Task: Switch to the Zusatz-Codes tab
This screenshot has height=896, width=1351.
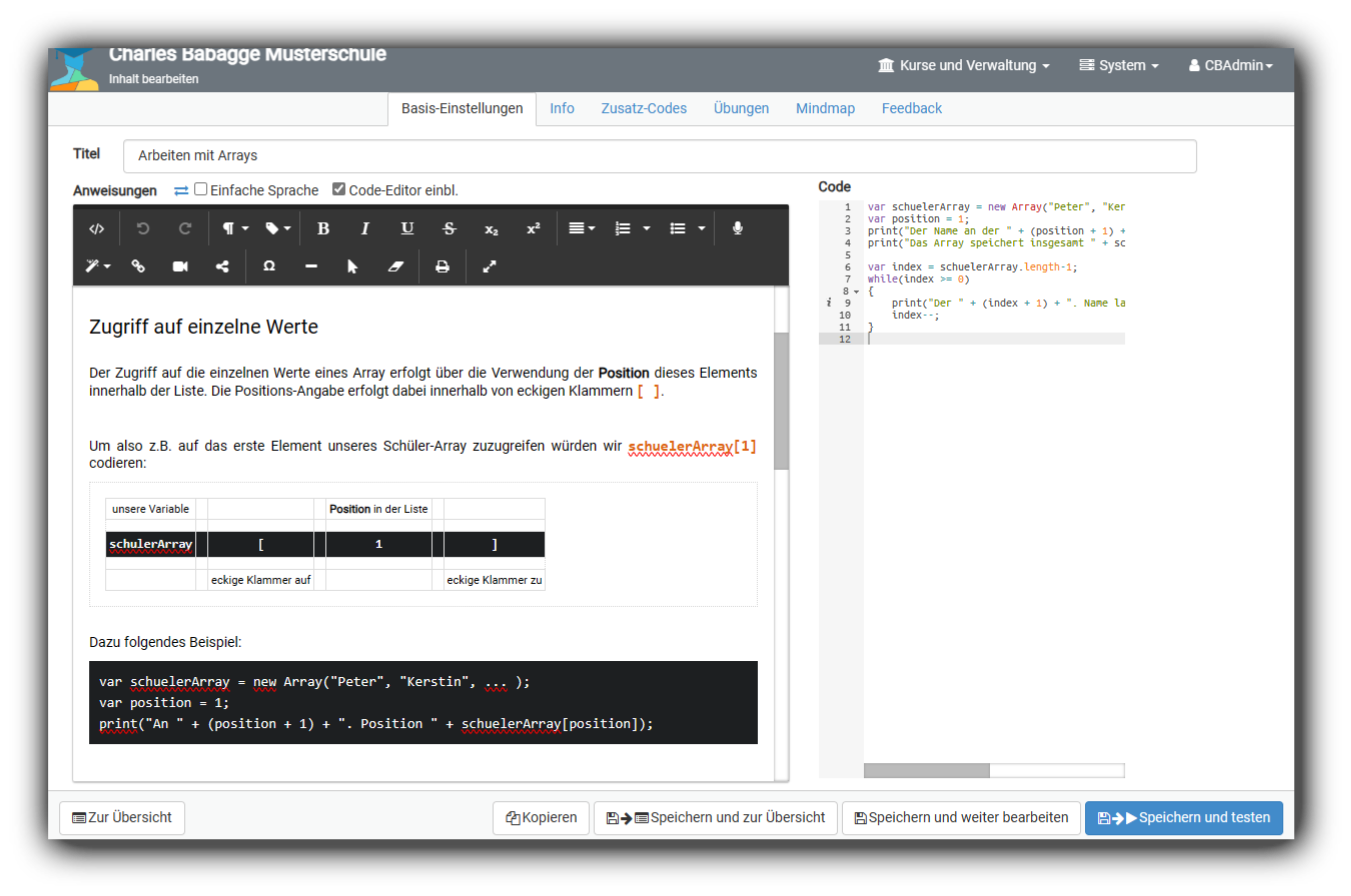Action: [643, 108]
